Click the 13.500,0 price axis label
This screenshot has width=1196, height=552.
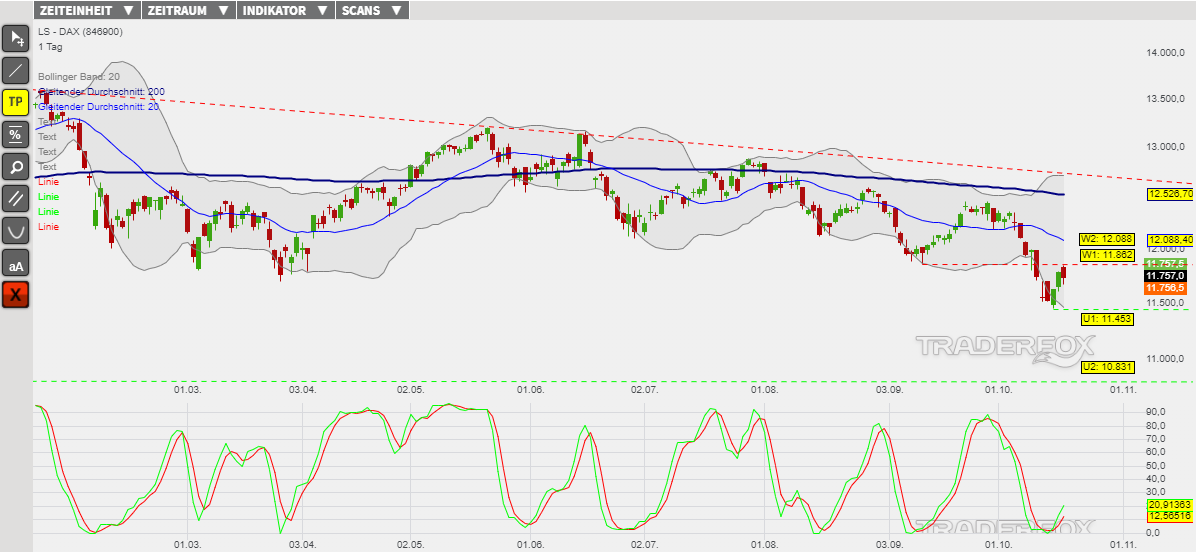point(1165,99)
